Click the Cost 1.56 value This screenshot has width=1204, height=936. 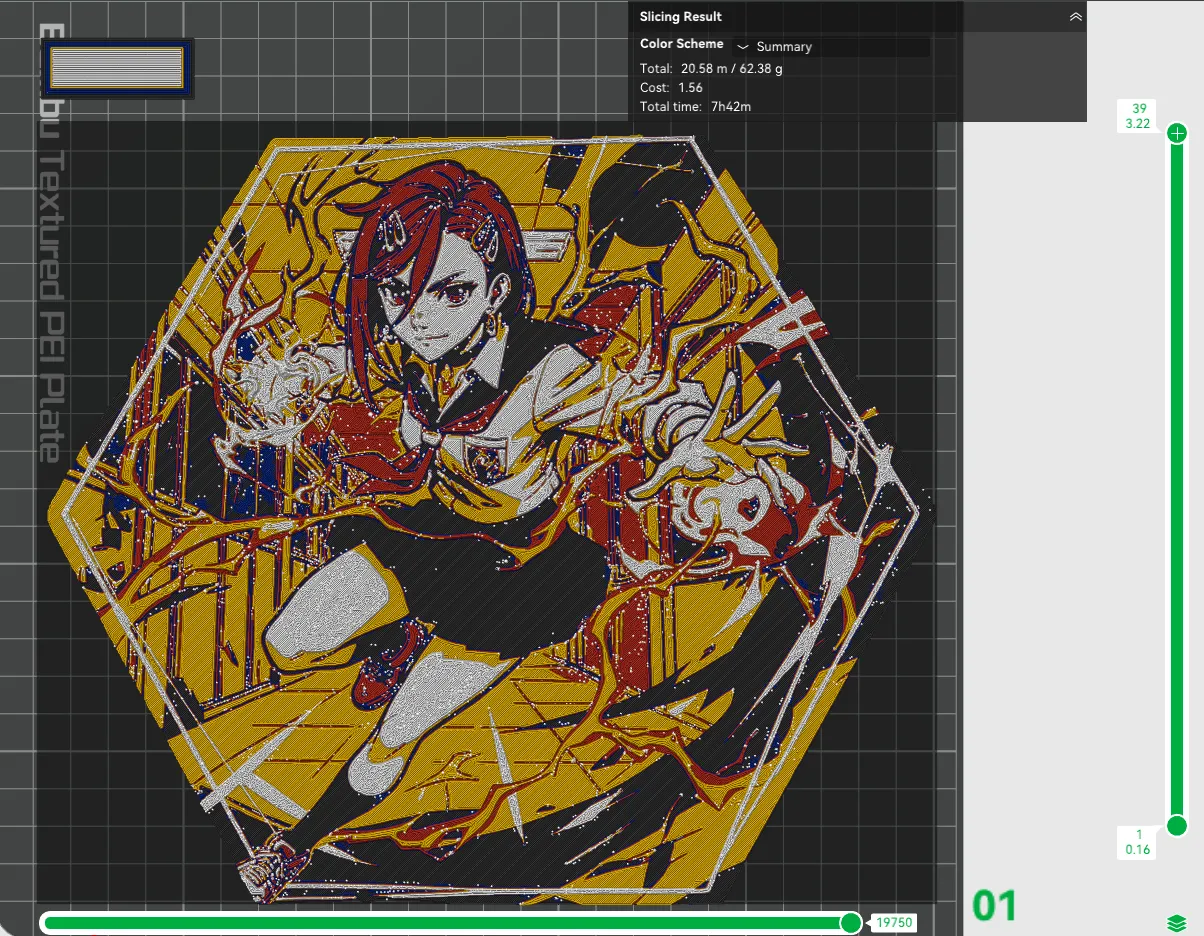tap(690, 88)
